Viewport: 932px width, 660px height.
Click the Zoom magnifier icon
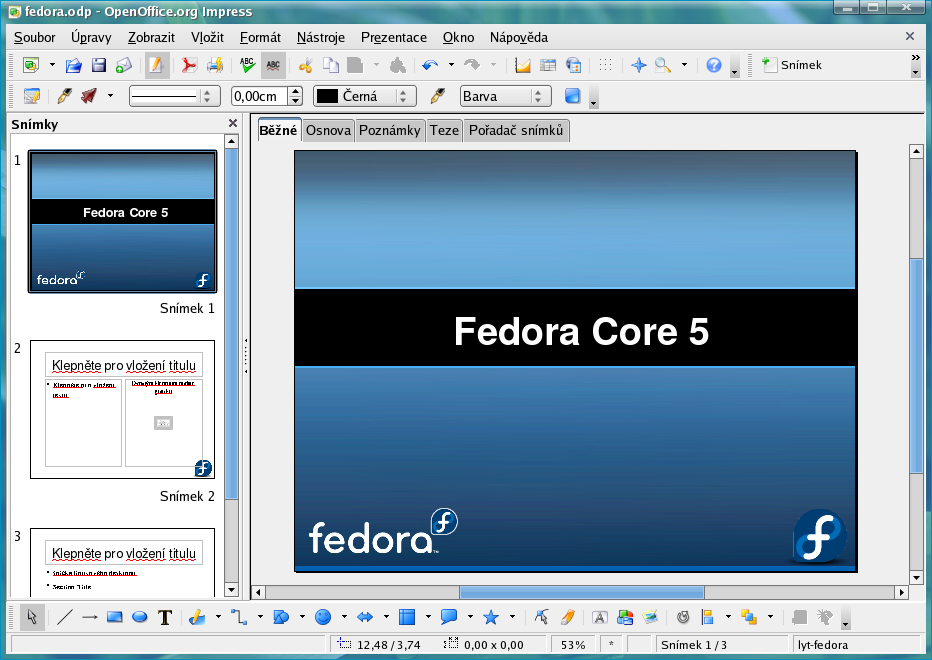coord(663,65)
